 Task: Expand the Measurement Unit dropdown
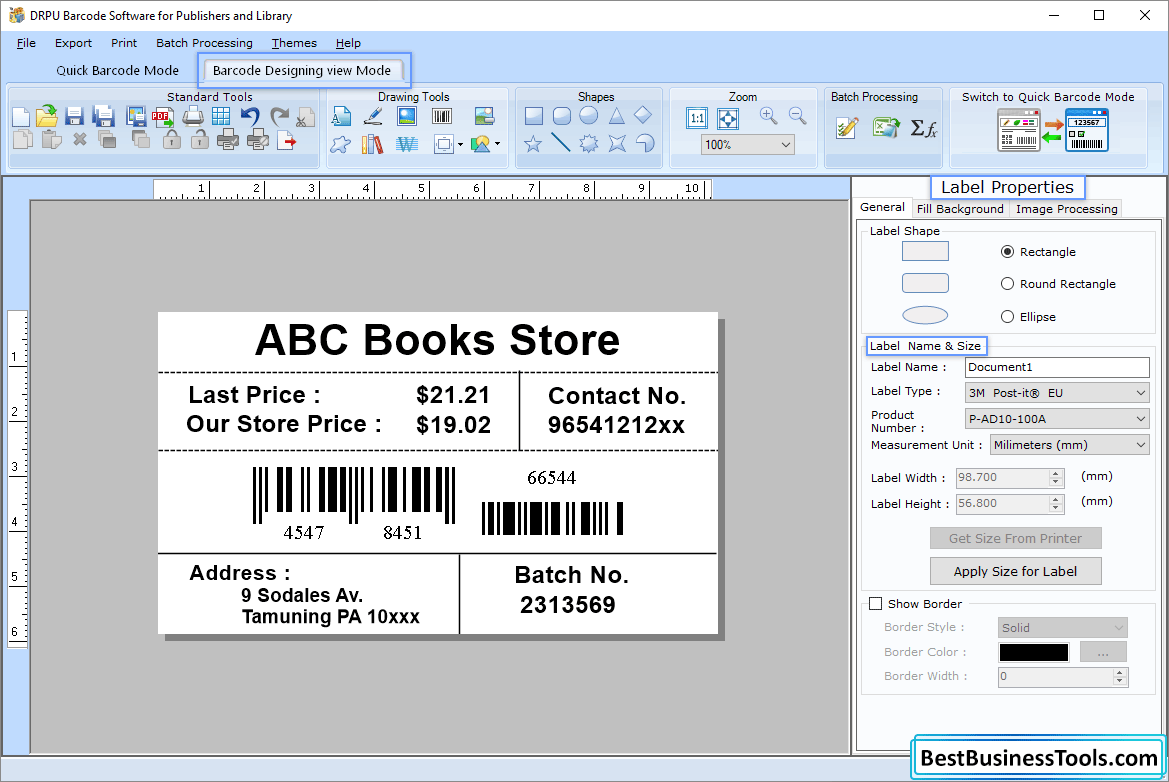(x=1069, y=445)
